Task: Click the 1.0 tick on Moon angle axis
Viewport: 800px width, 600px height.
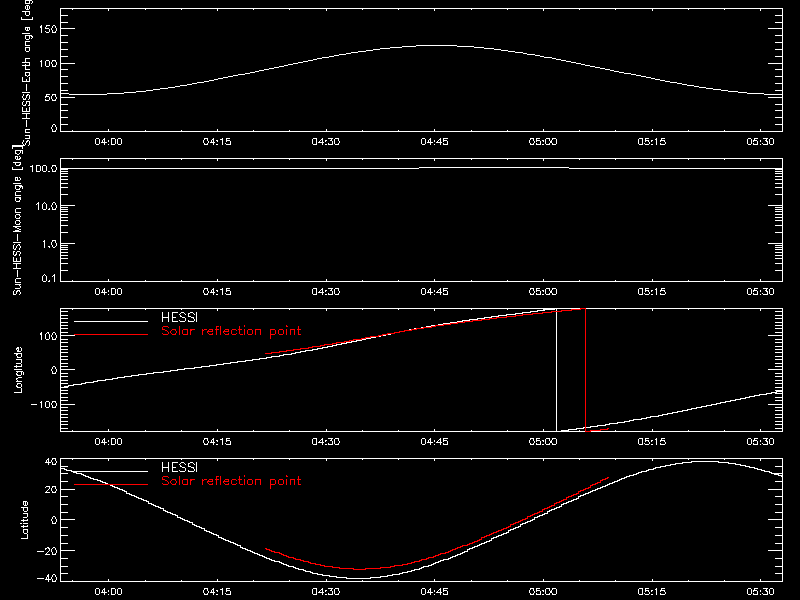Action: [x=49, y=244]
